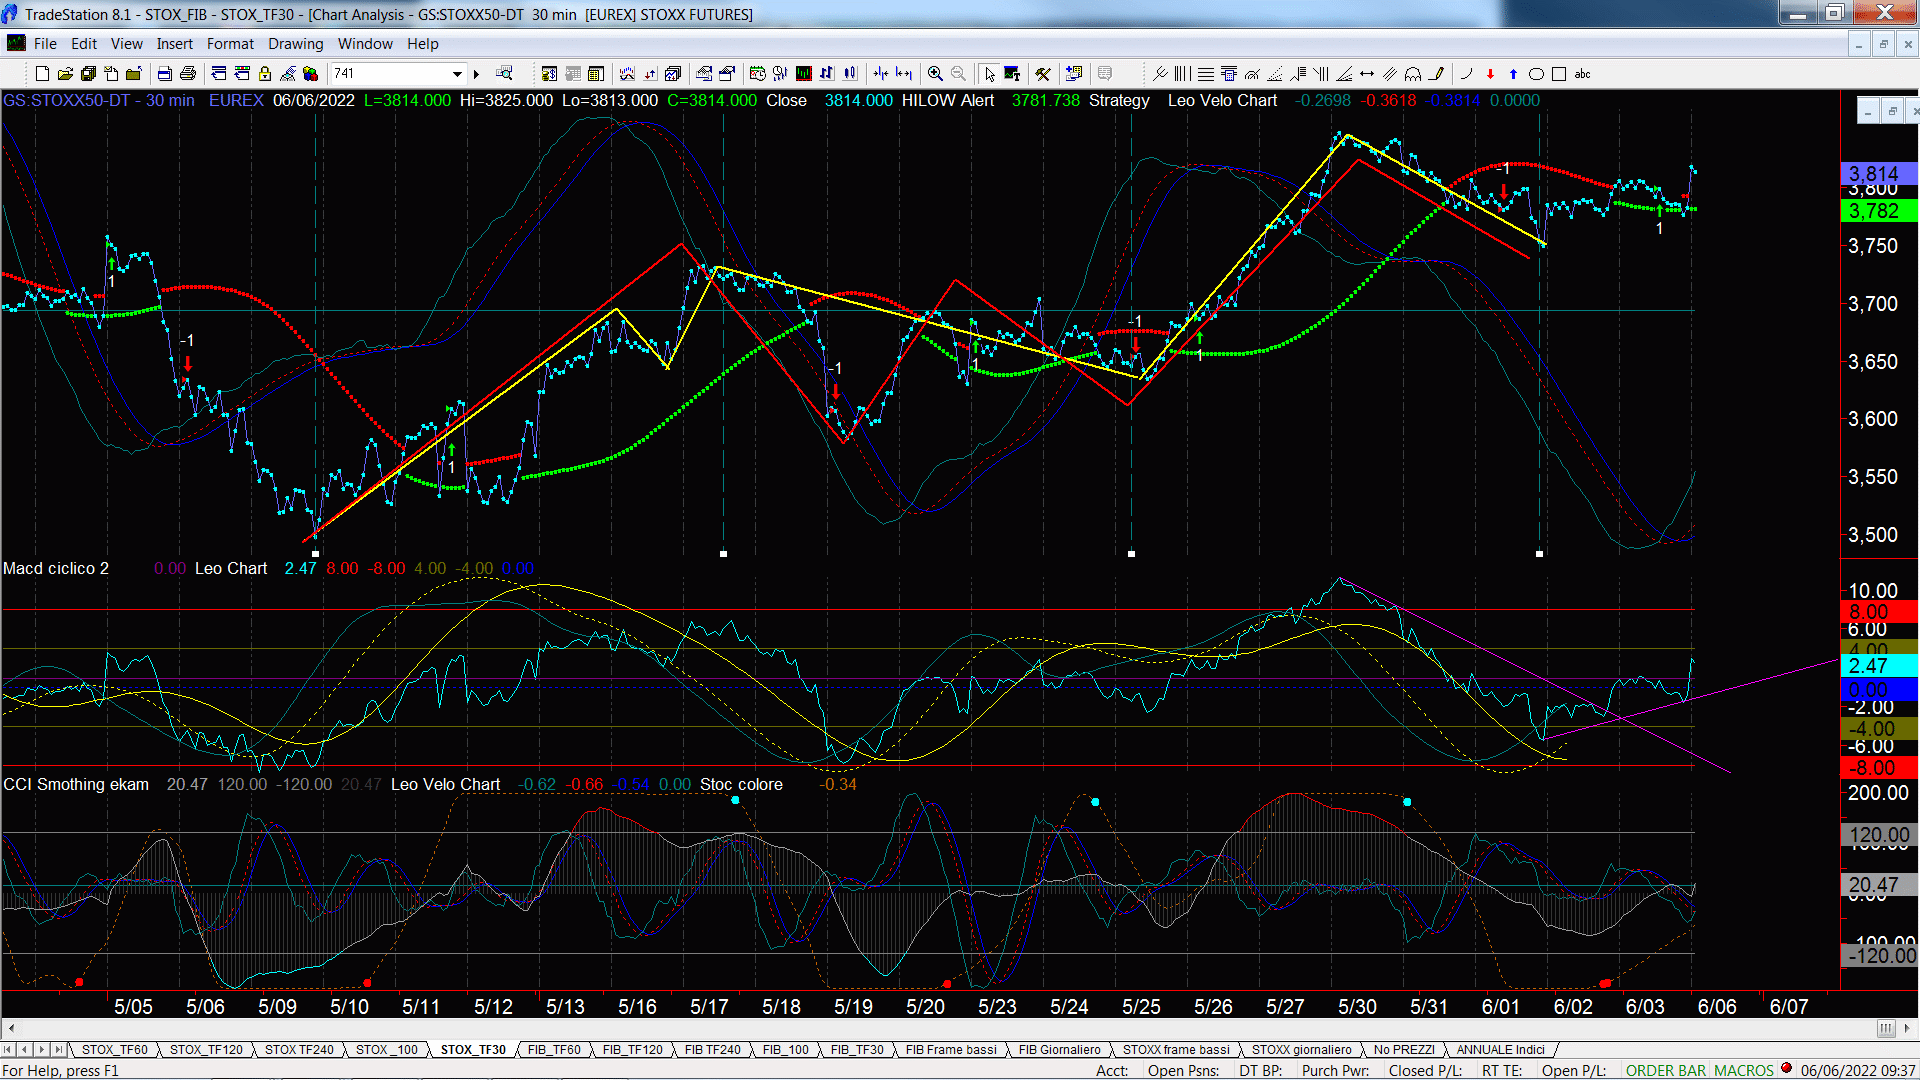This screenshot has width=1920, height=1080.
Task: Select the rectangle drawing tool
Action: [1559, 74]
